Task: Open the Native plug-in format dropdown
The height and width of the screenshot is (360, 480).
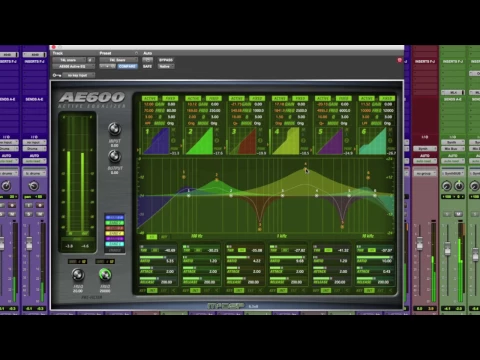Action: [166, 67]
